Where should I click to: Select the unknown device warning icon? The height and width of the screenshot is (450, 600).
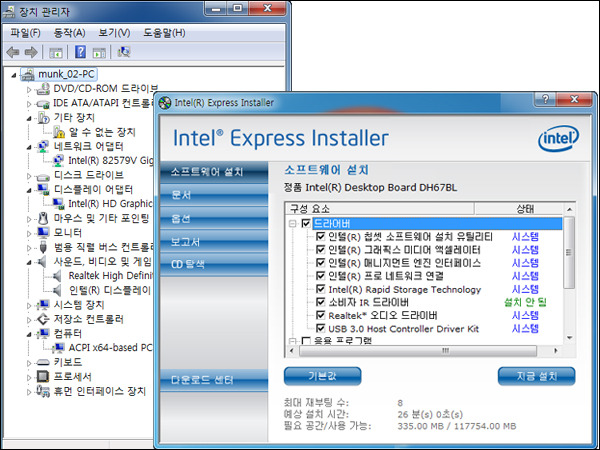(59, 132)
